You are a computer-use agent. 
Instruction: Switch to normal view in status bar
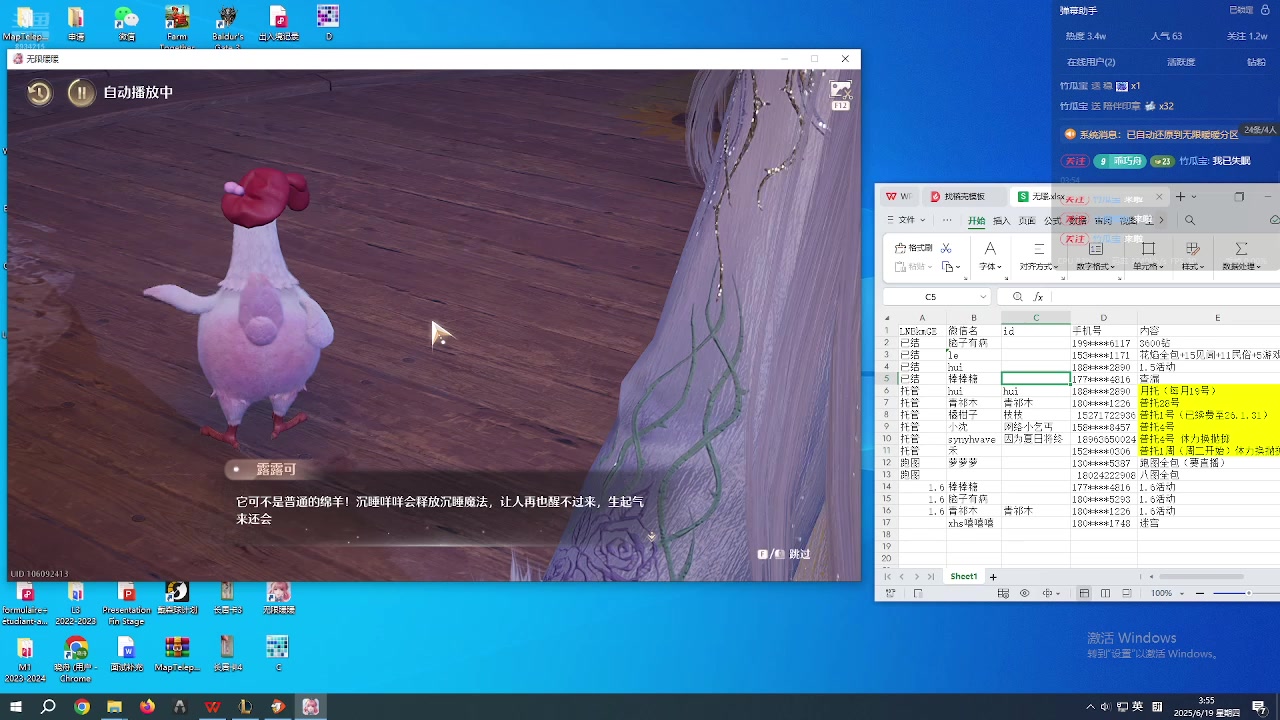(1084, 593)
